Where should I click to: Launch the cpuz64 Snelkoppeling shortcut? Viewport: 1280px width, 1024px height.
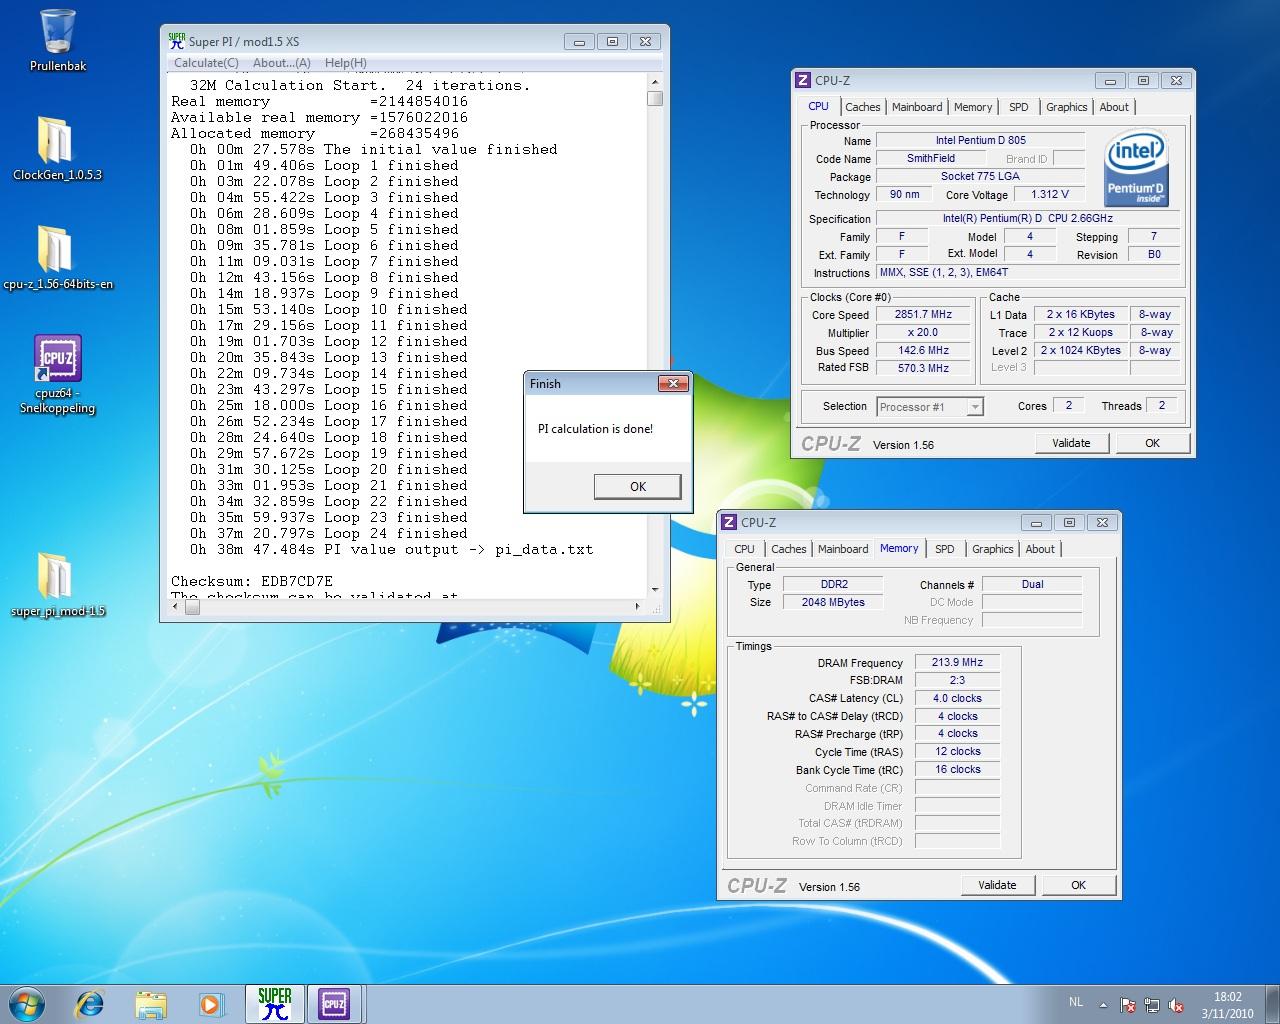point(57,375)
